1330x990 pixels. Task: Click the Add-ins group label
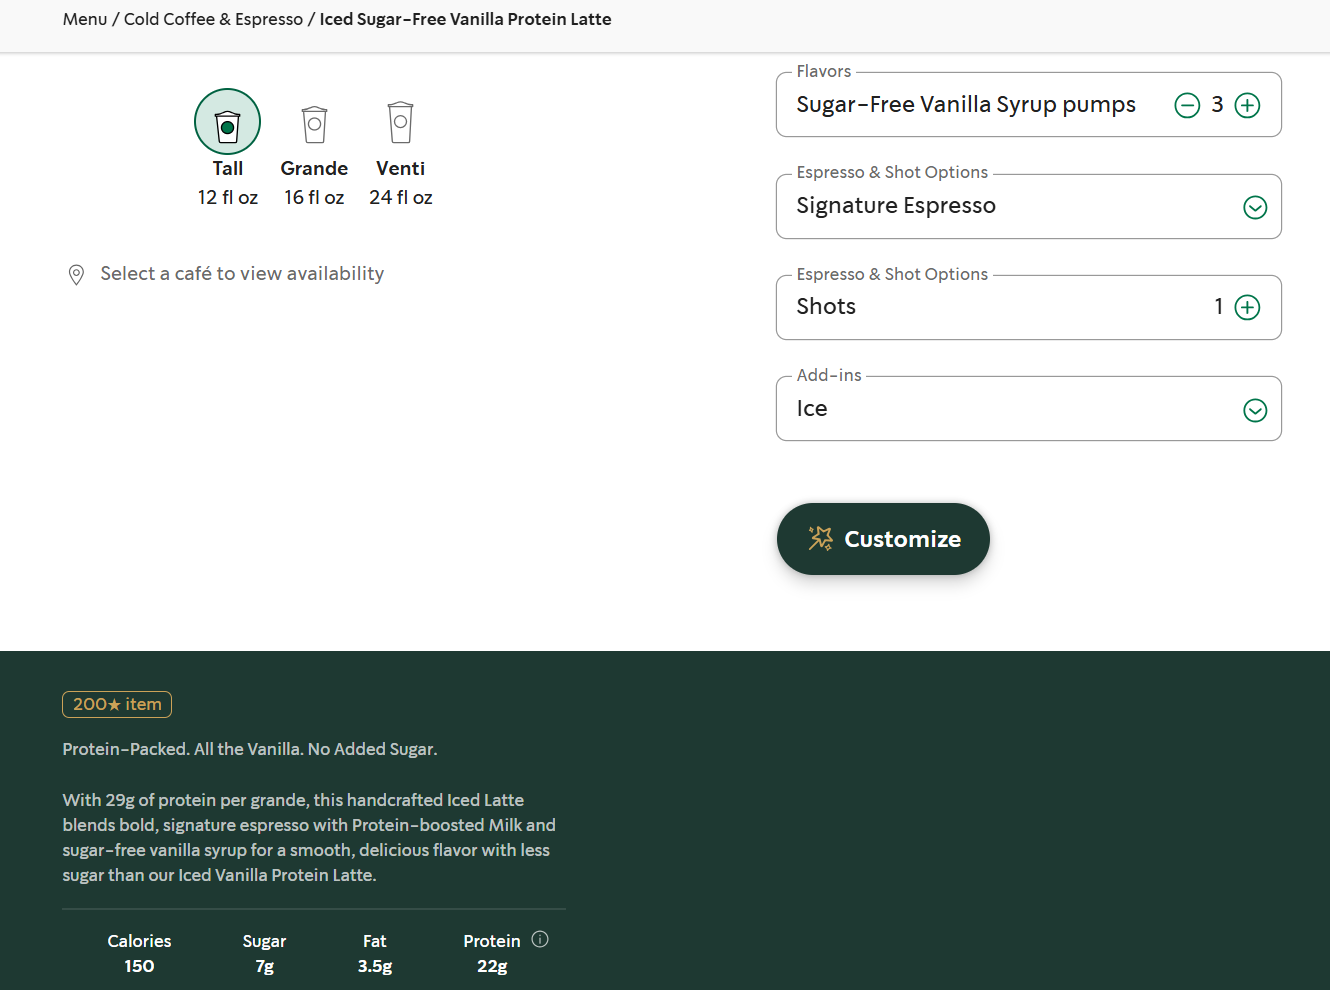point(829,375)
